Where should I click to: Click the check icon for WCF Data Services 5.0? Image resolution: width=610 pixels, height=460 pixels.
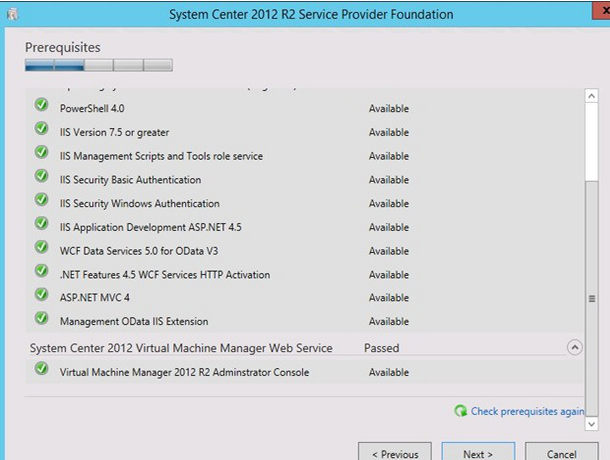pos(41,247)
